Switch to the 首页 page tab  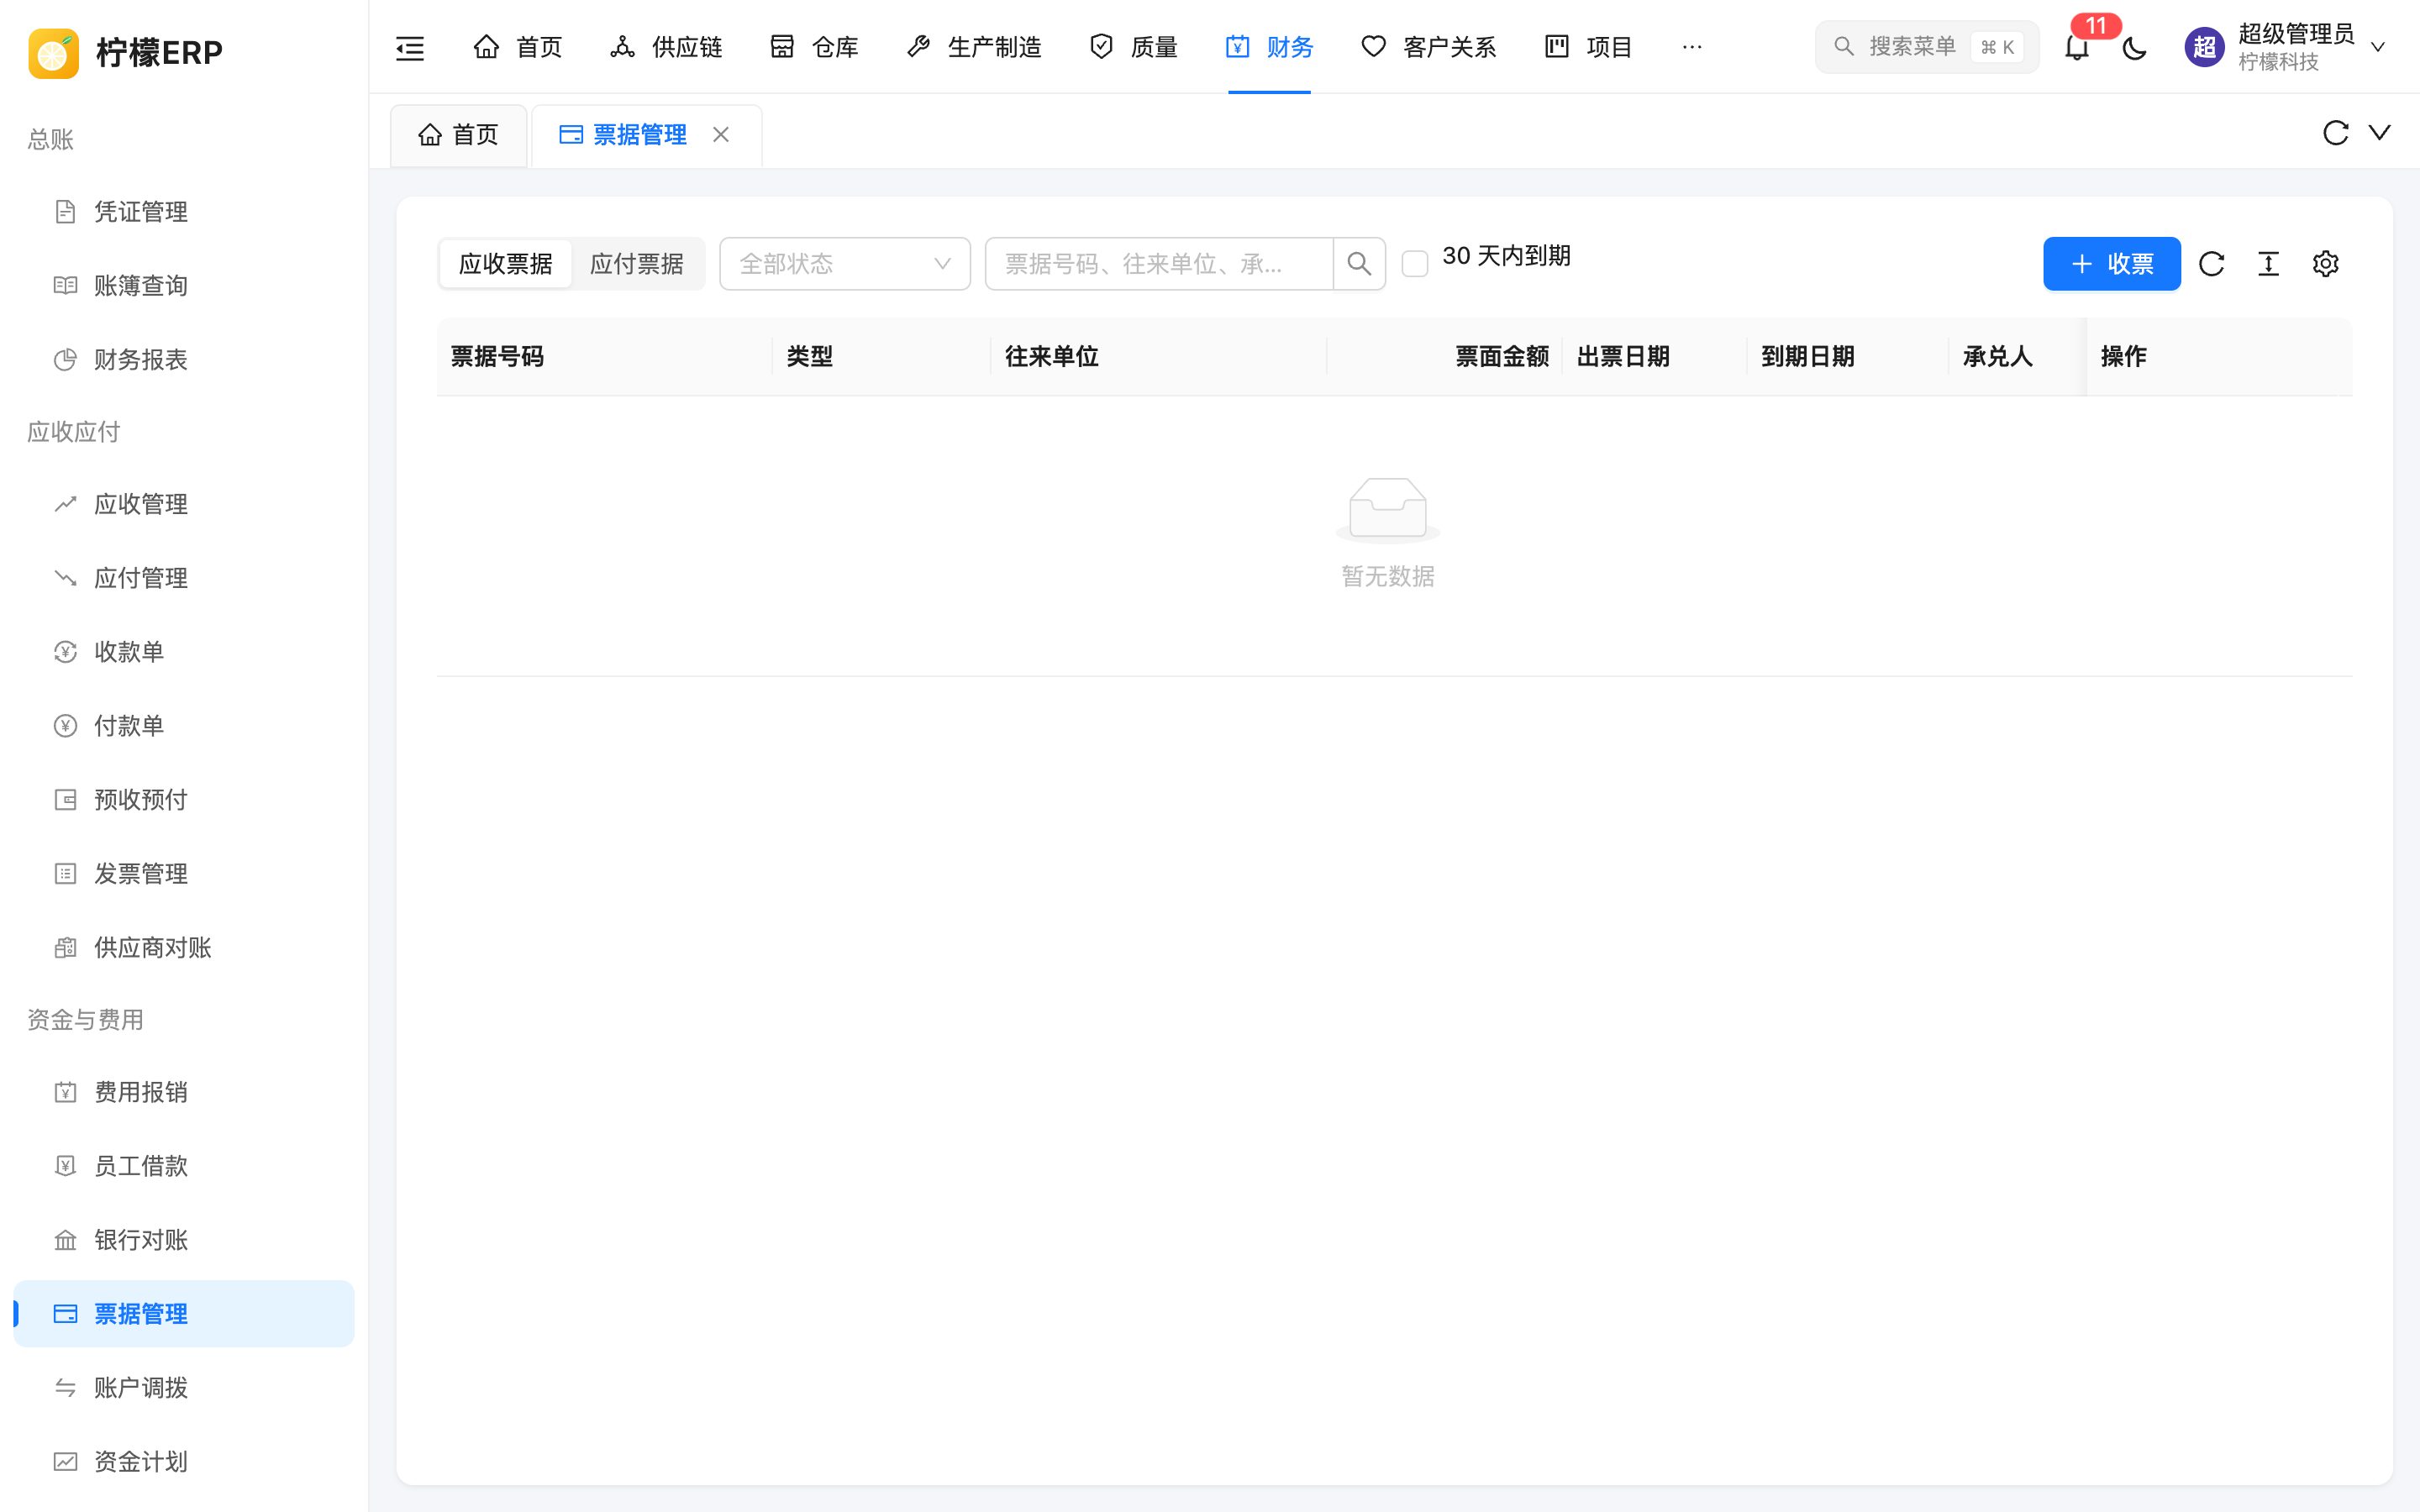coord(459,135)
